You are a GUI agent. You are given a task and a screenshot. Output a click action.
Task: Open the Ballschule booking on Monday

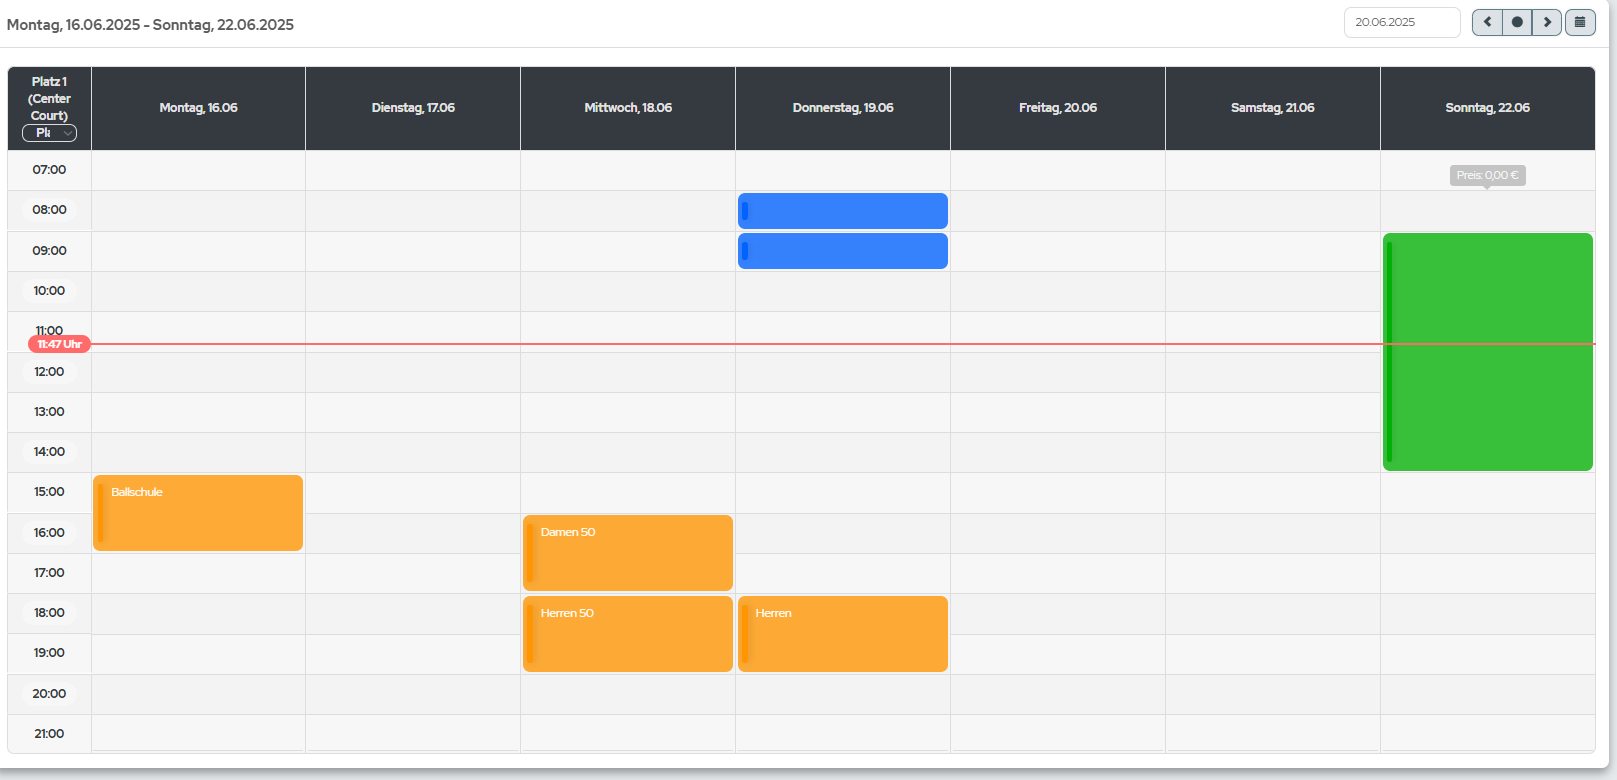coord(198,512)
